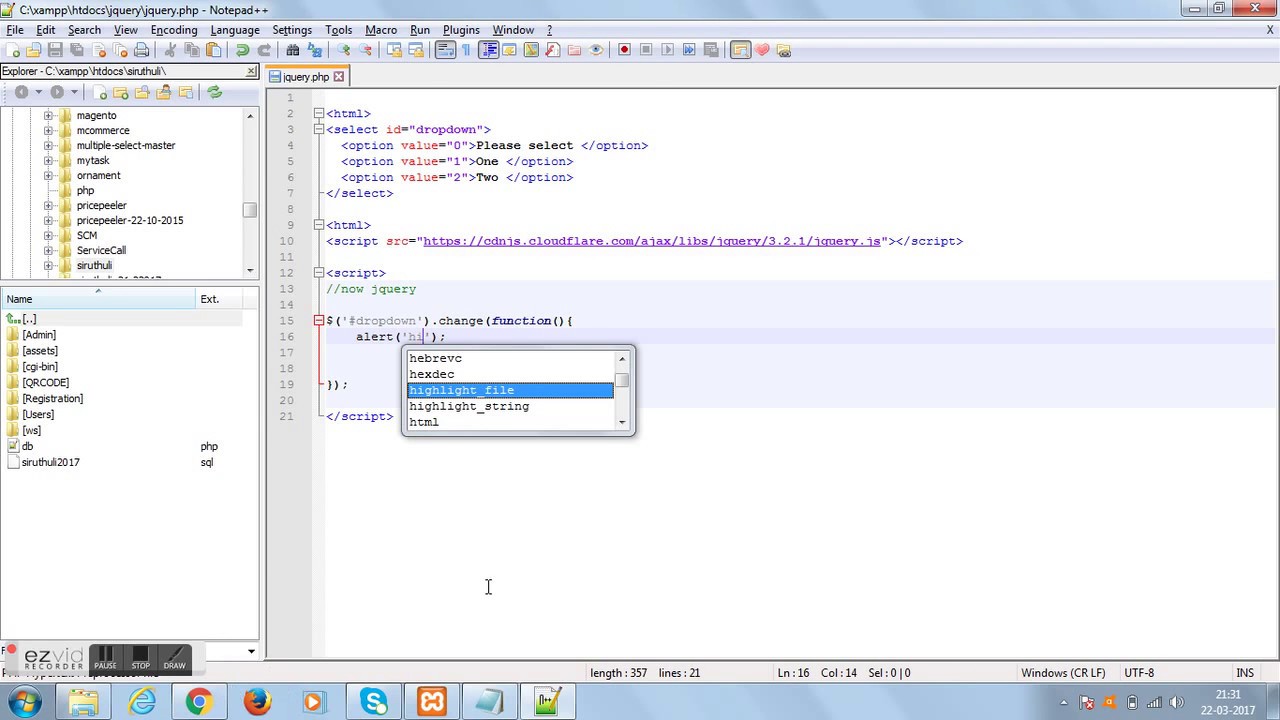This screenshot has width=1280, height=720.
Task: Click the Document Map toolbar icon
Action: pyautogui.click(x=531, y=50)
